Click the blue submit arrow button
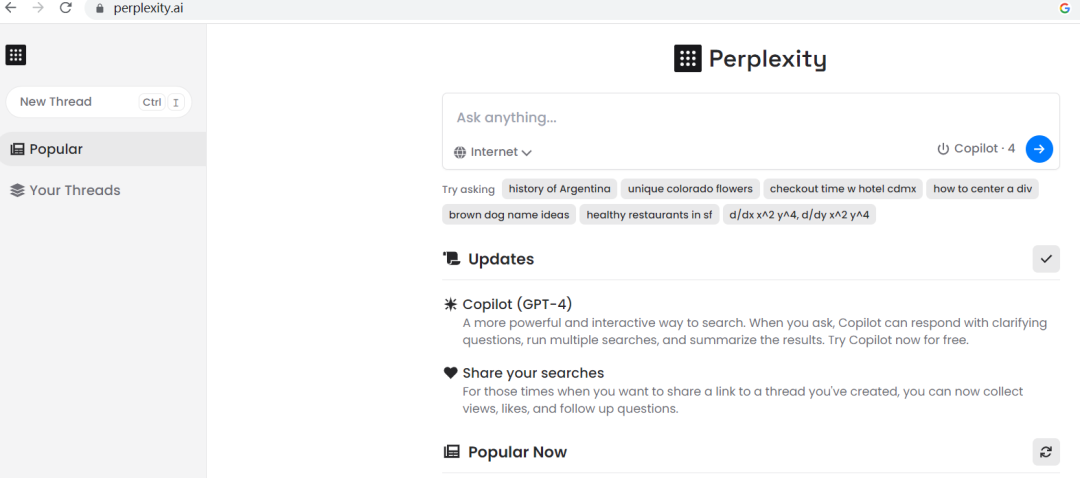This screenshot has width=1080, height=478. point(1039,149)
